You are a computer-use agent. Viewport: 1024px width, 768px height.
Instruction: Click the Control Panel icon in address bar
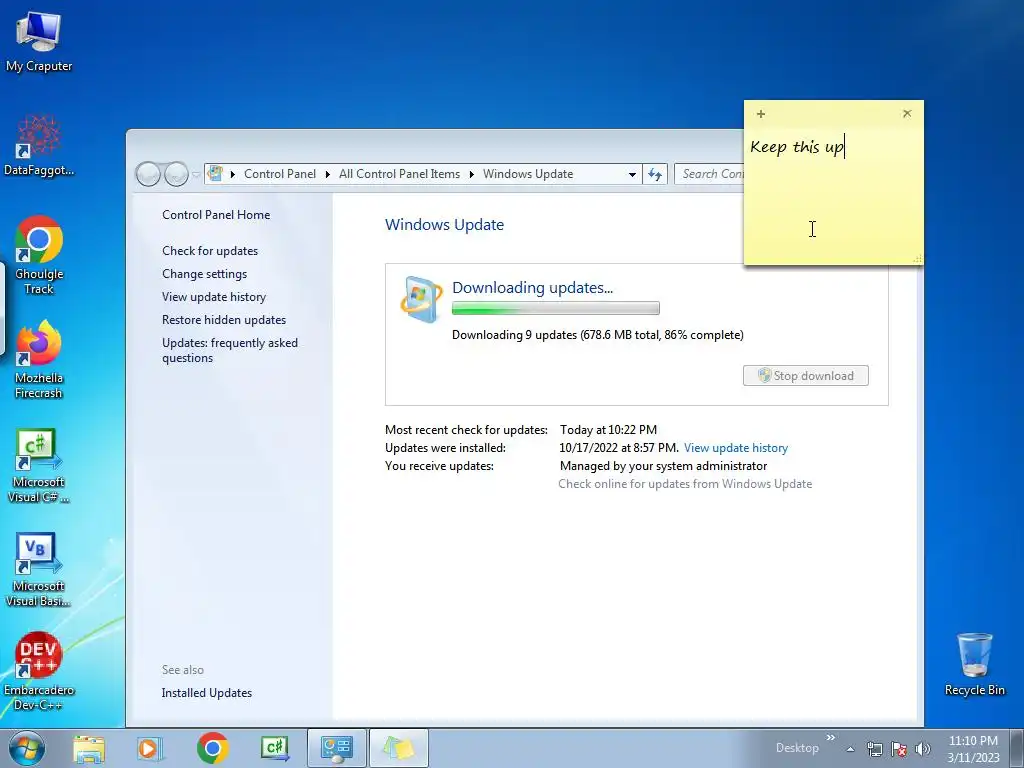point(215,174)
